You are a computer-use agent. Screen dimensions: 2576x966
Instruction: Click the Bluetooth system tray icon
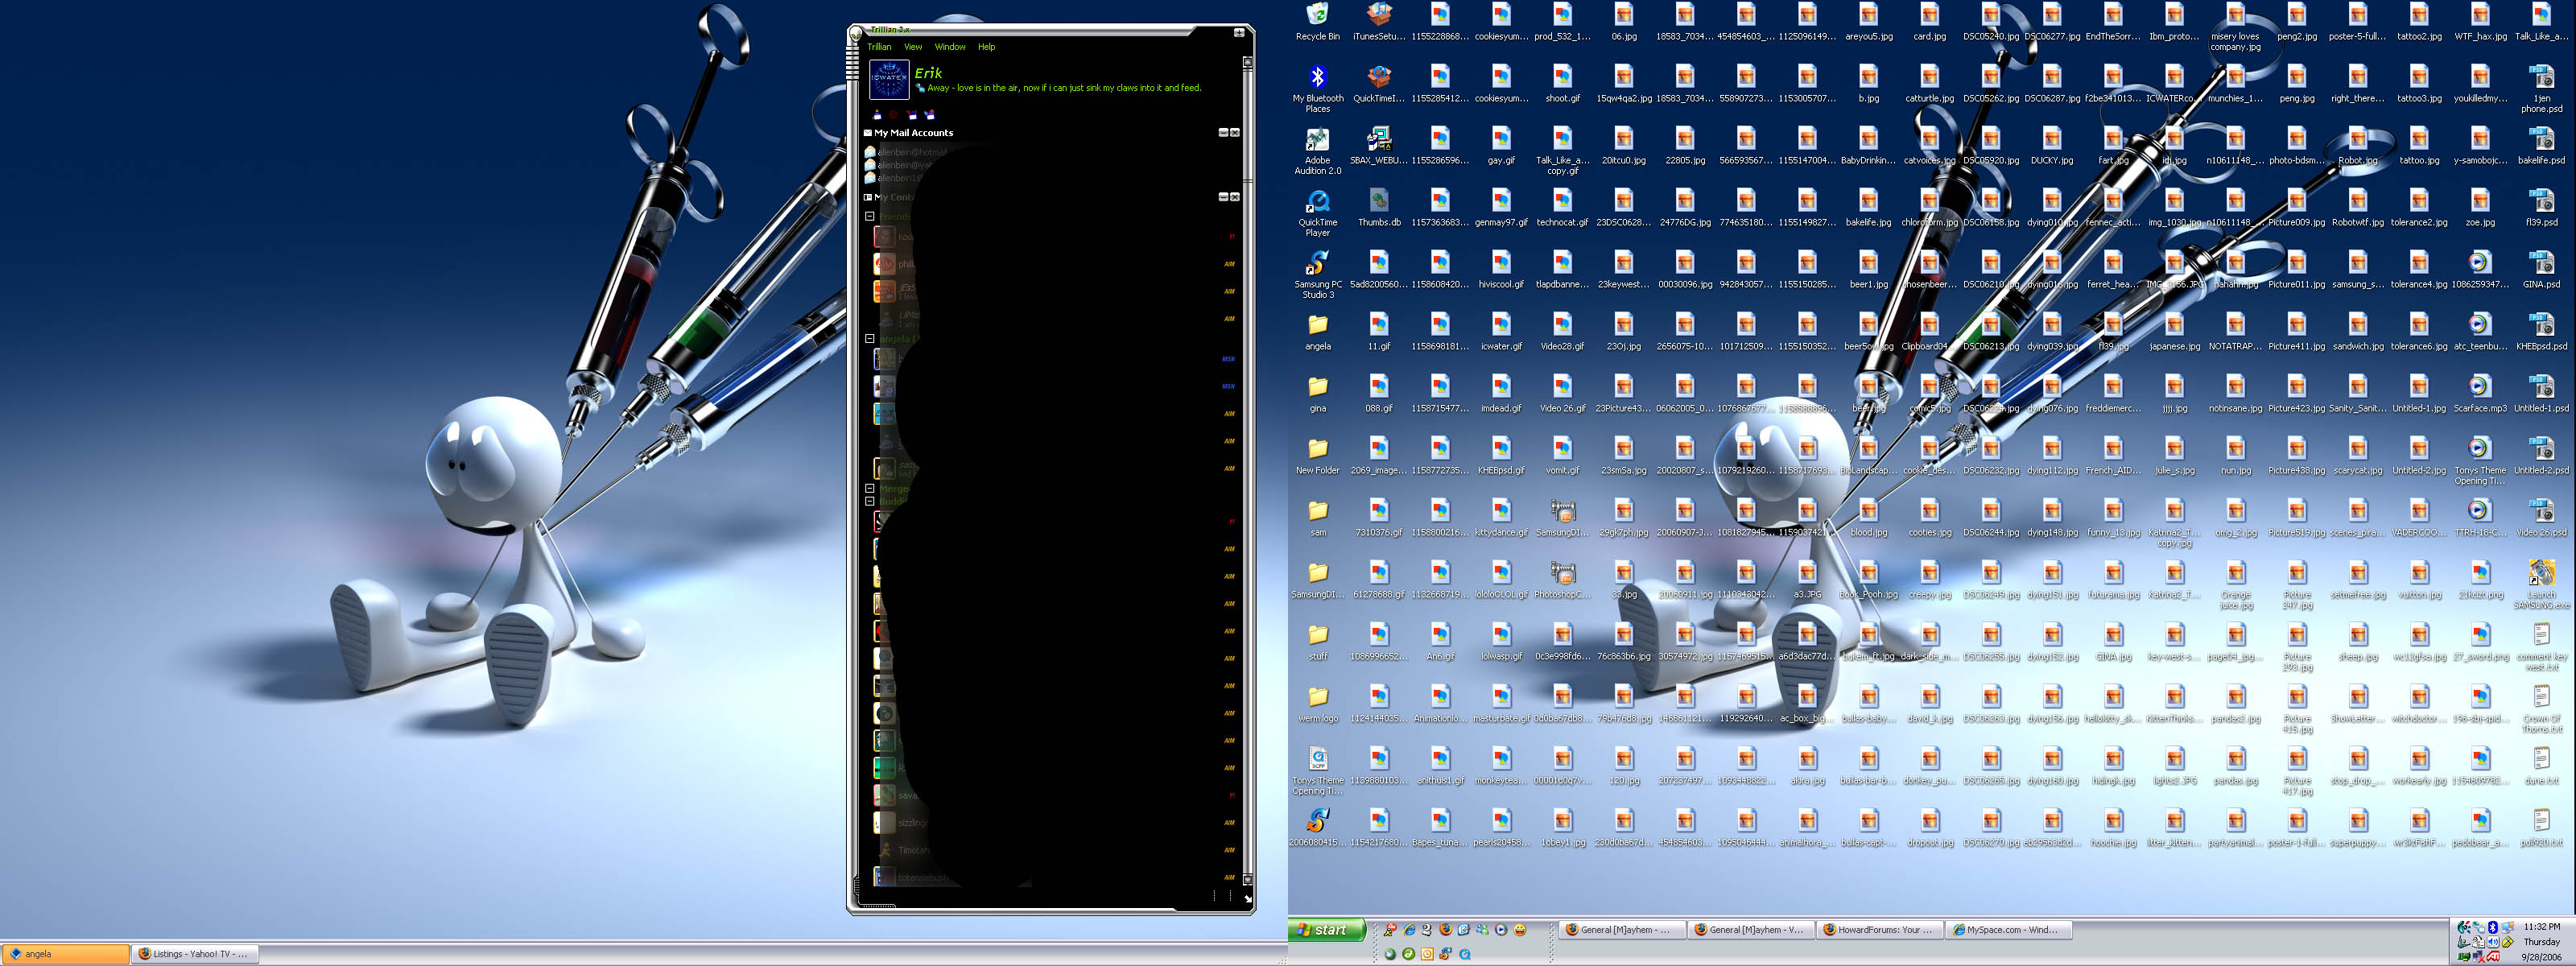[2493, 927]
